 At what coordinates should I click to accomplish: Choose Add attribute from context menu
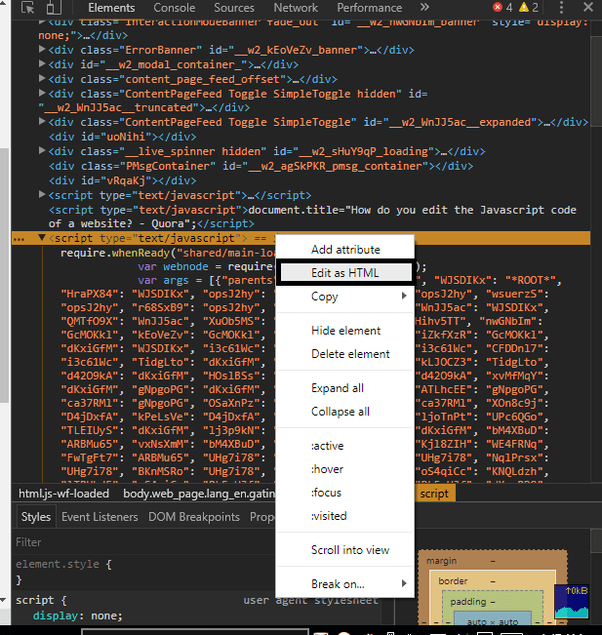pyautogui.click(x=345, y=249)
